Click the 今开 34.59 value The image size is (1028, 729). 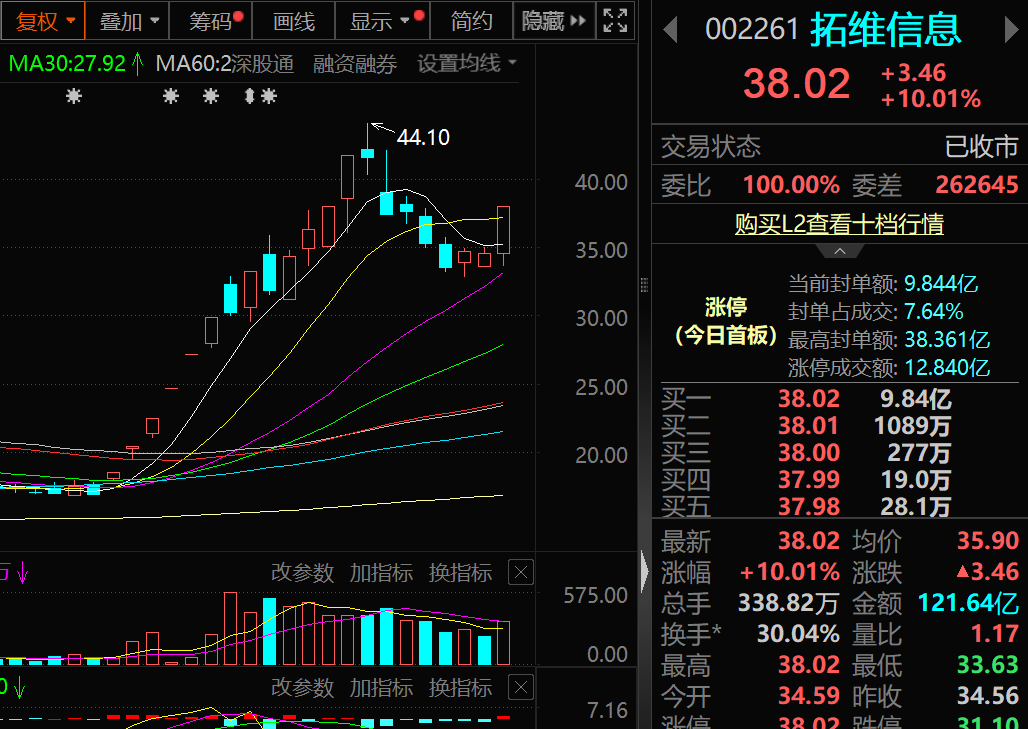pos(808,696)
